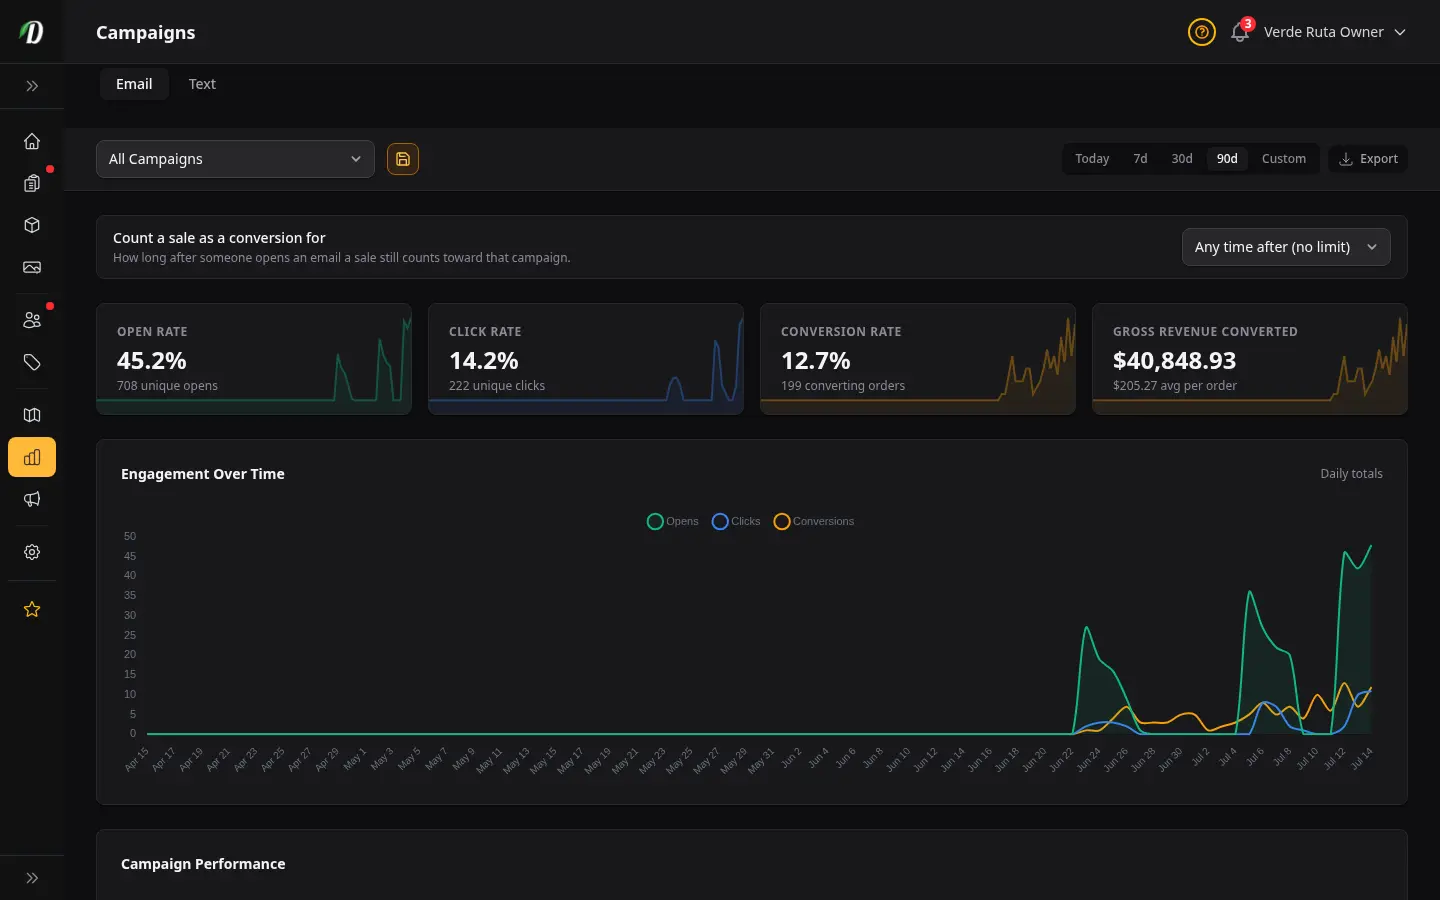Open the 'Any time after (no limit)' dropdown
Screen dimensions: 1440x900
click(x=1286, y=247)
